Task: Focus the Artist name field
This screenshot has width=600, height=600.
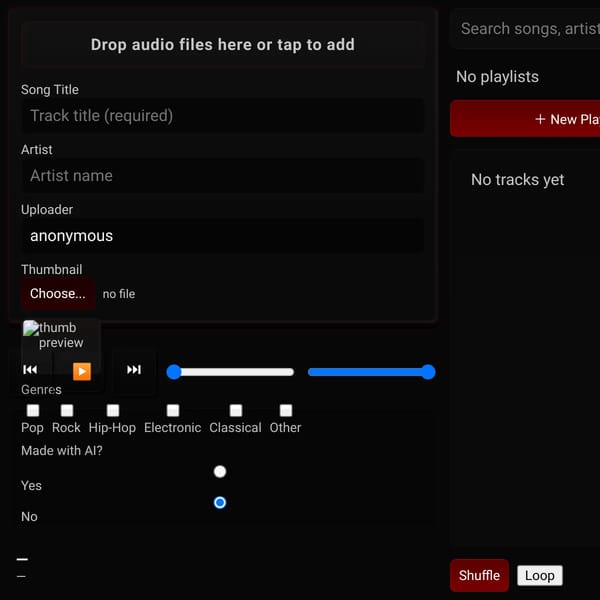Action: [x=223, y=176]
